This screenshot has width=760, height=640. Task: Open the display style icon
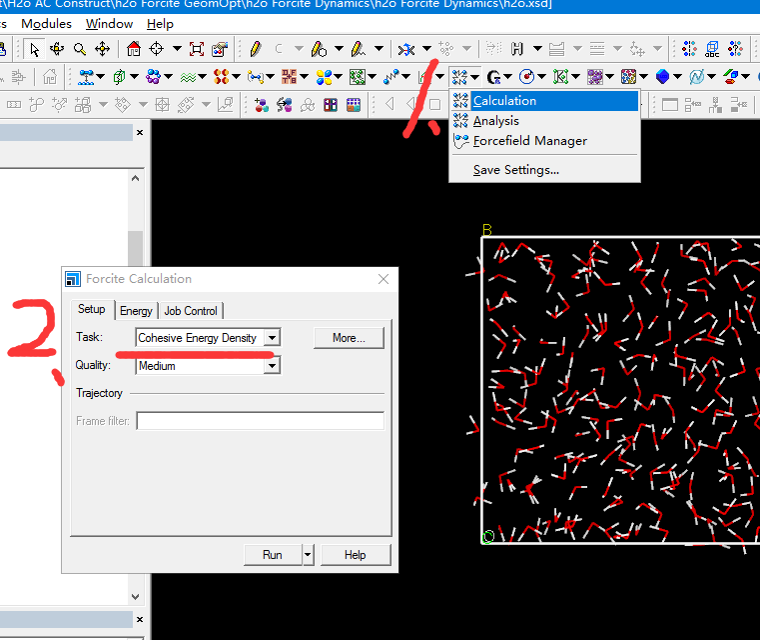(x=220, y=49)
